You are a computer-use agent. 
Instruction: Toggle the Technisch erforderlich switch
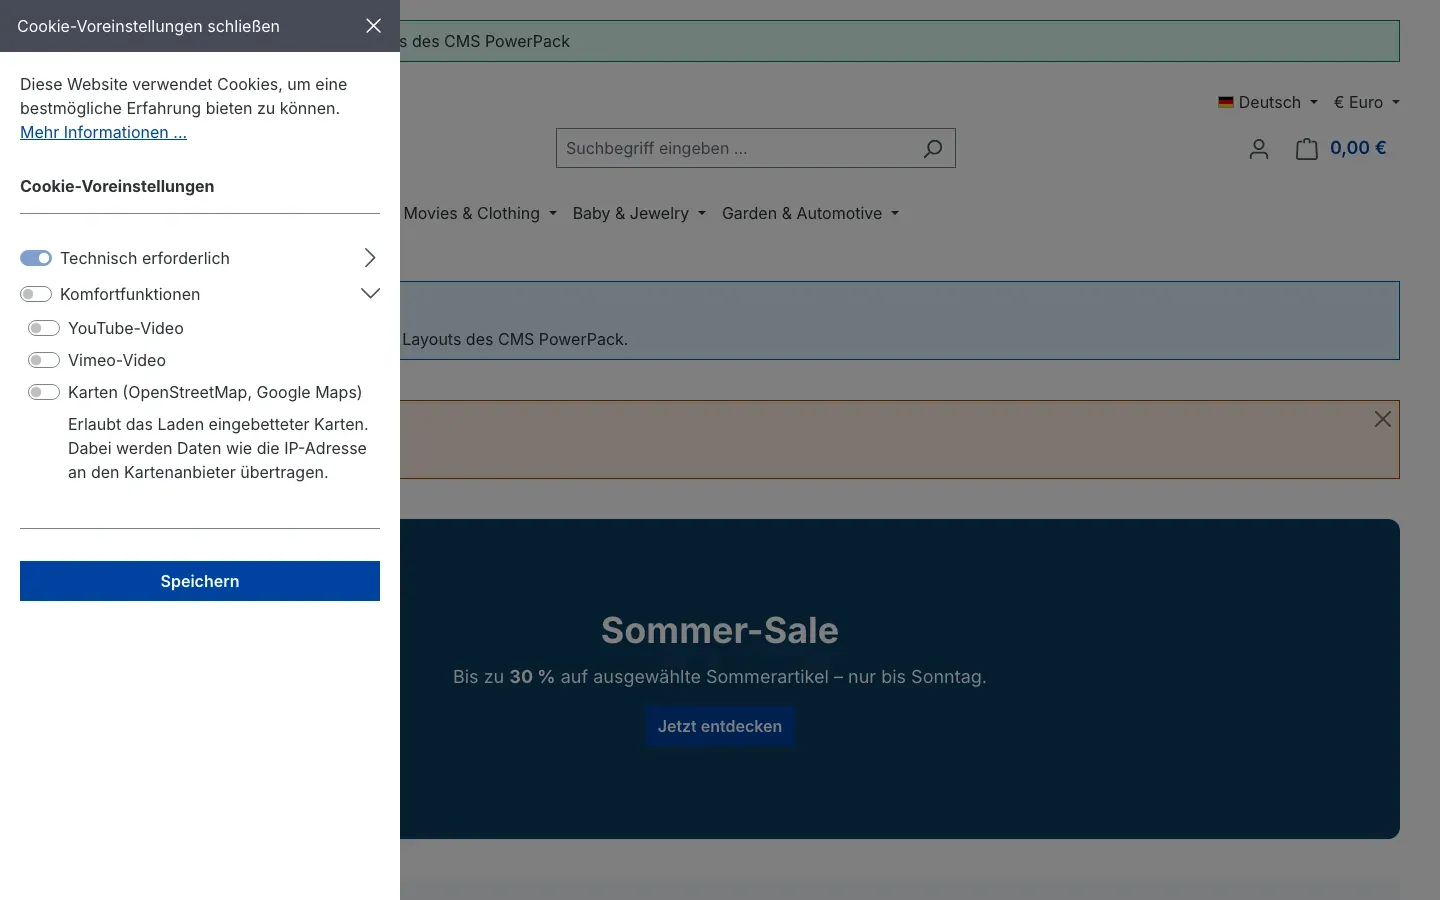coord(36,258)
